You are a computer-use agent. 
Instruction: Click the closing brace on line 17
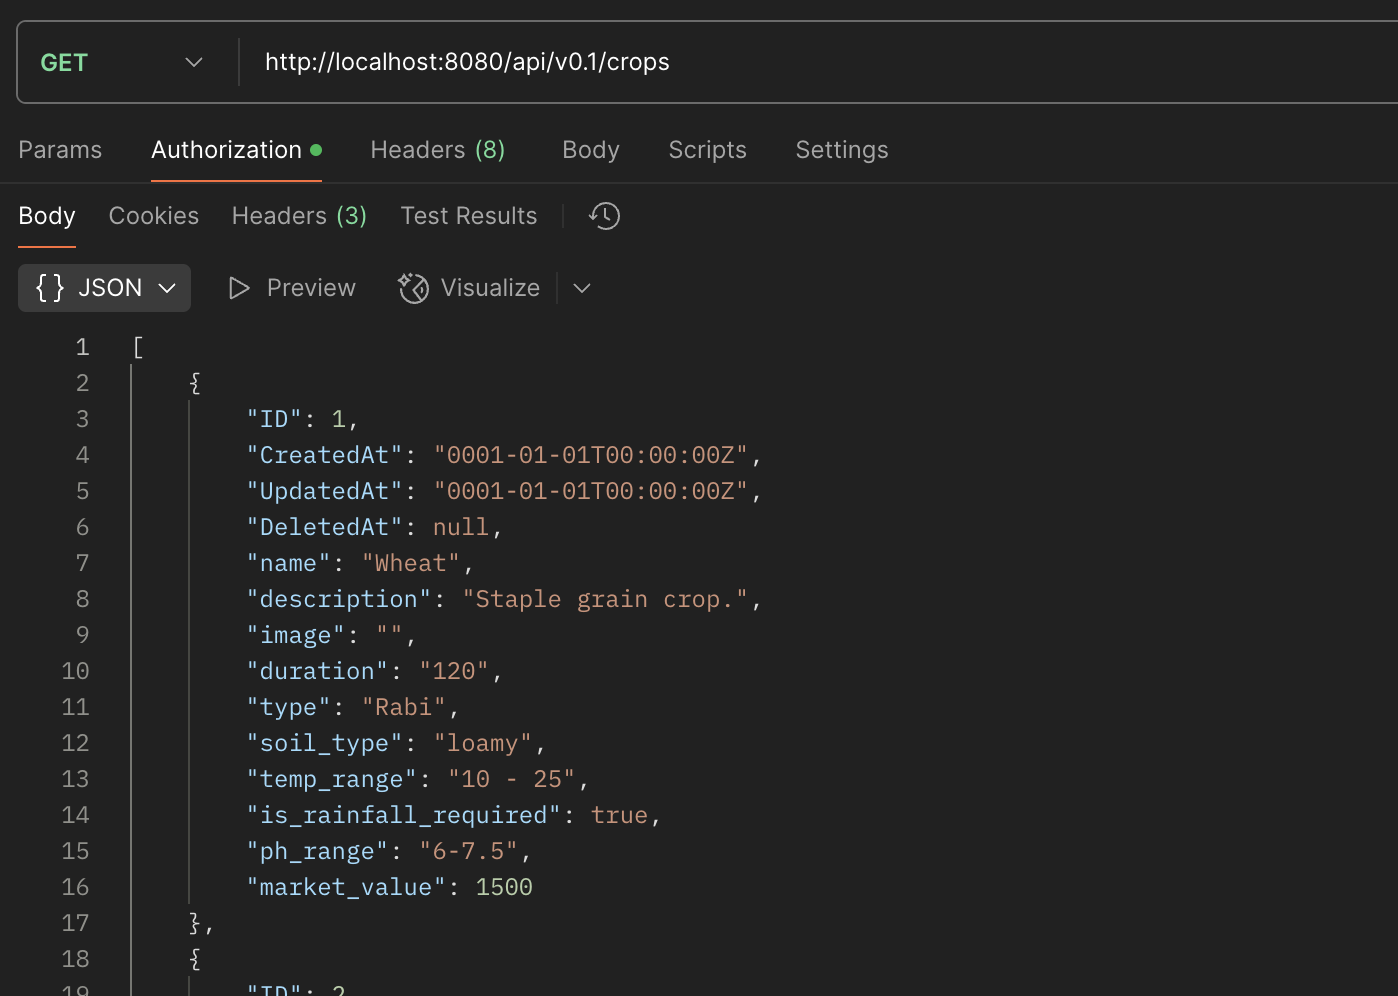(195, 923)
